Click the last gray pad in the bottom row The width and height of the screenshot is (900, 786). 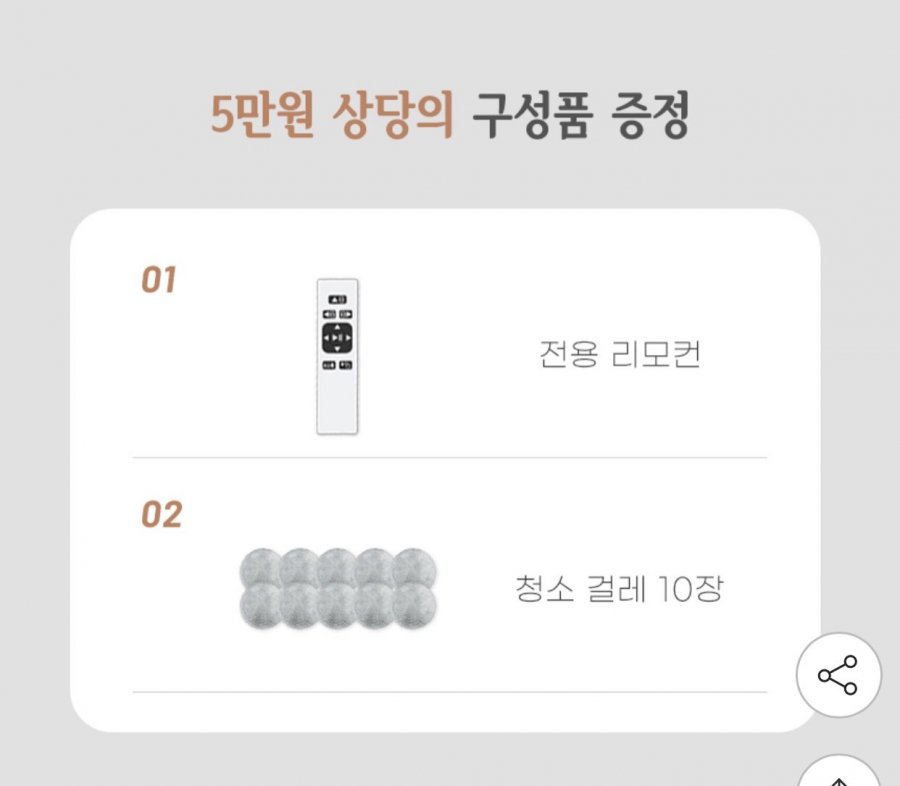[414, 607]
